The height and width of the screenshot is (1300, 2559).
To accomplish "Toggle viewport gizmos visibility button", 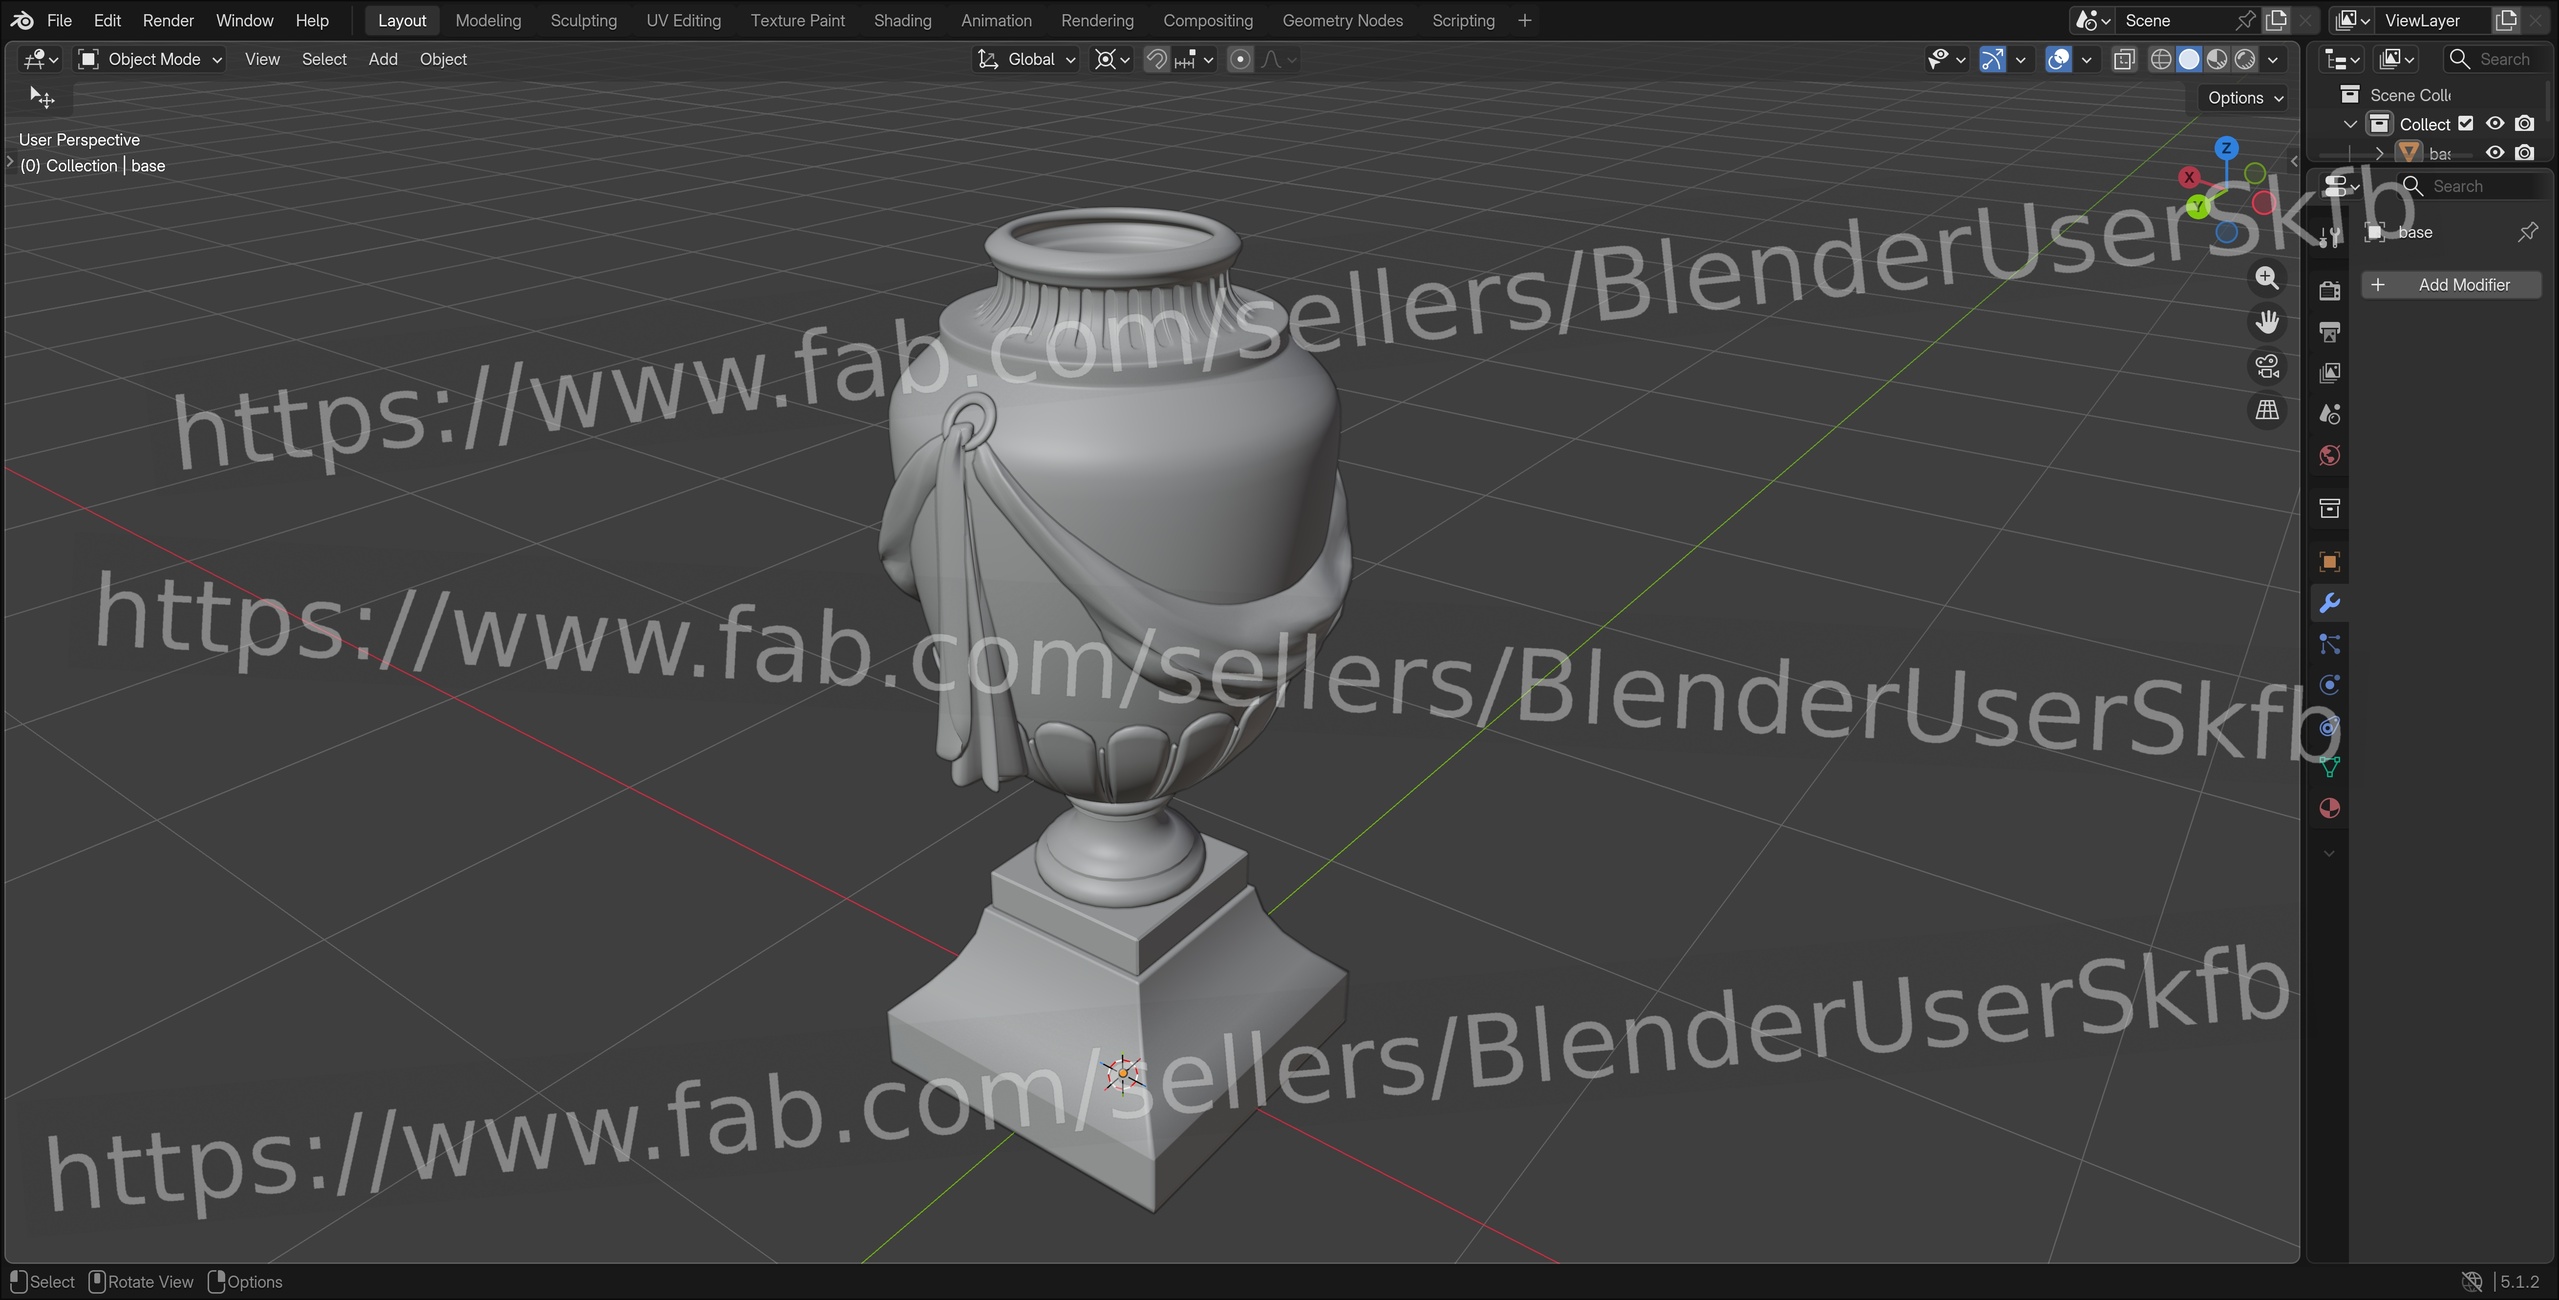I will click(1992, 59).
